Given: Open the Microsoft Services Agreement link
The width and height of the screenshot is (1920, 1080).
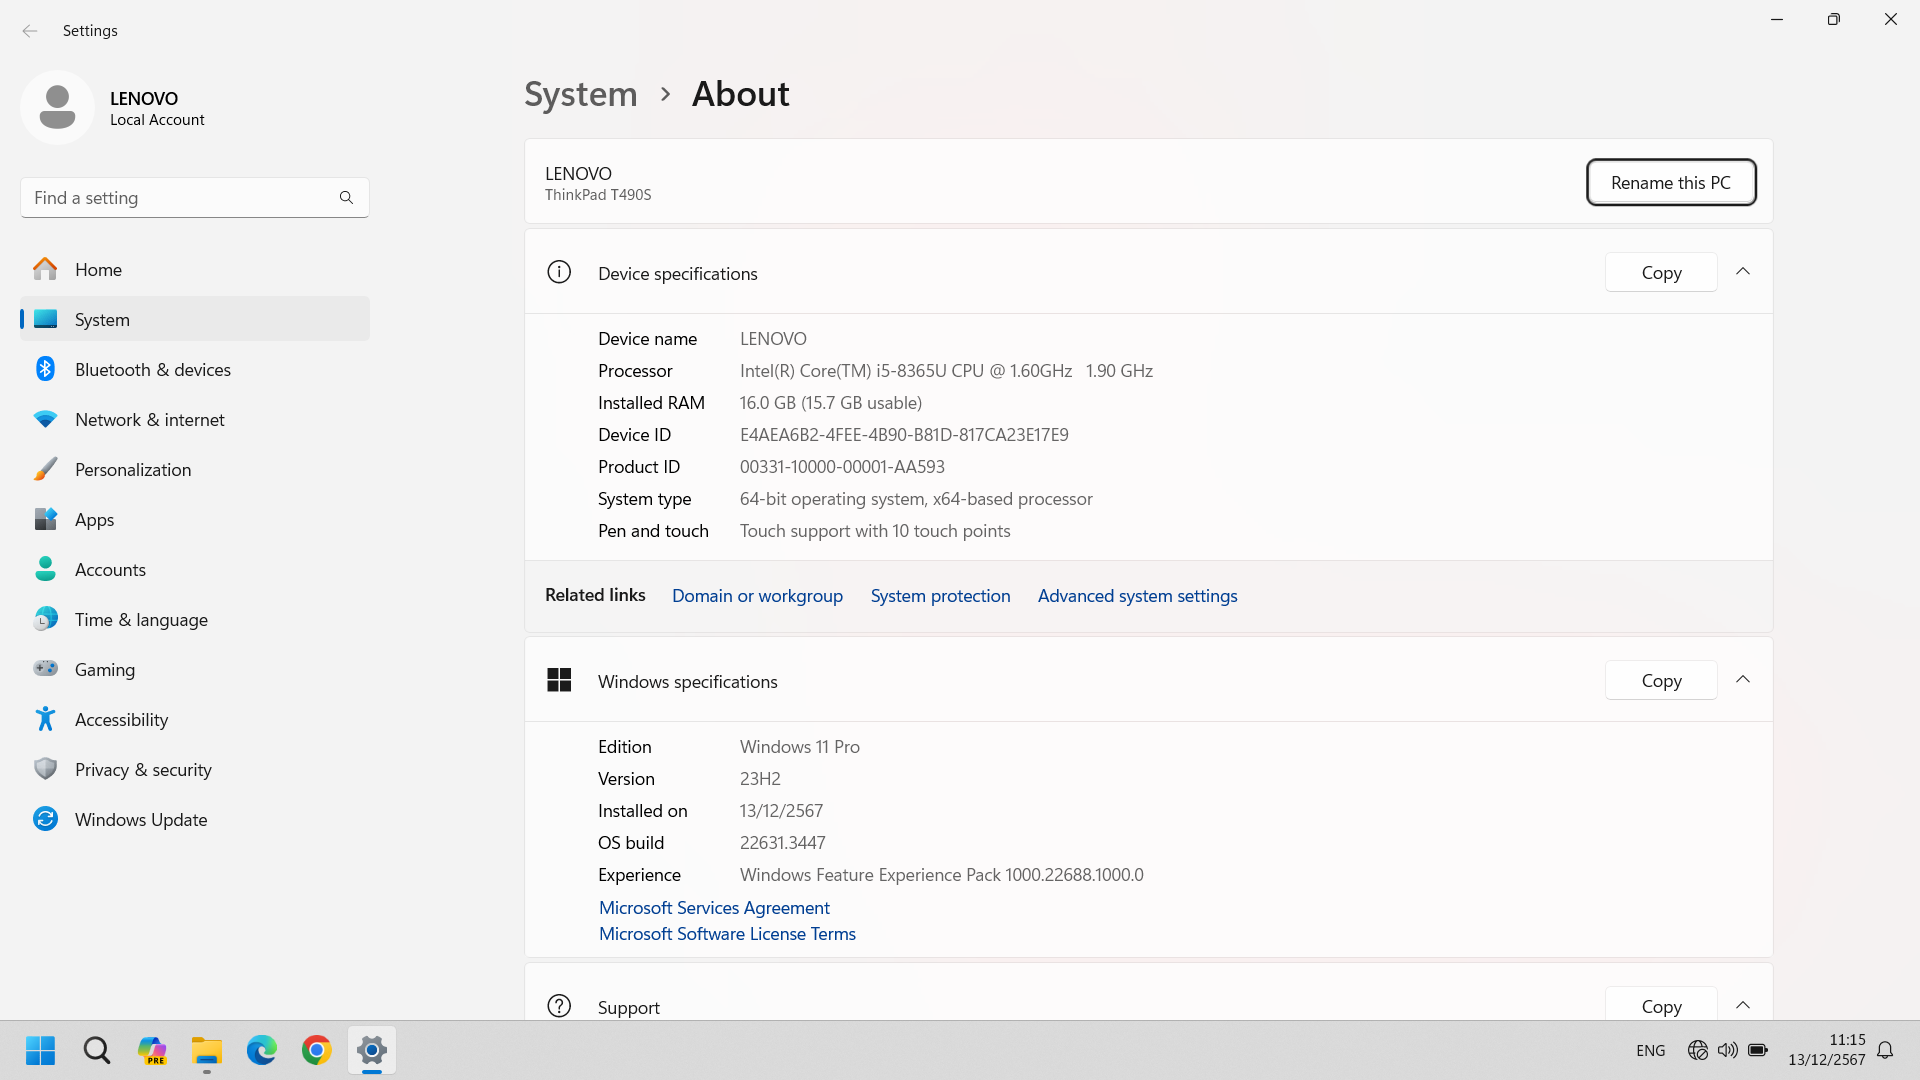Looking at the screenshot, I should (x=714, y=908).
